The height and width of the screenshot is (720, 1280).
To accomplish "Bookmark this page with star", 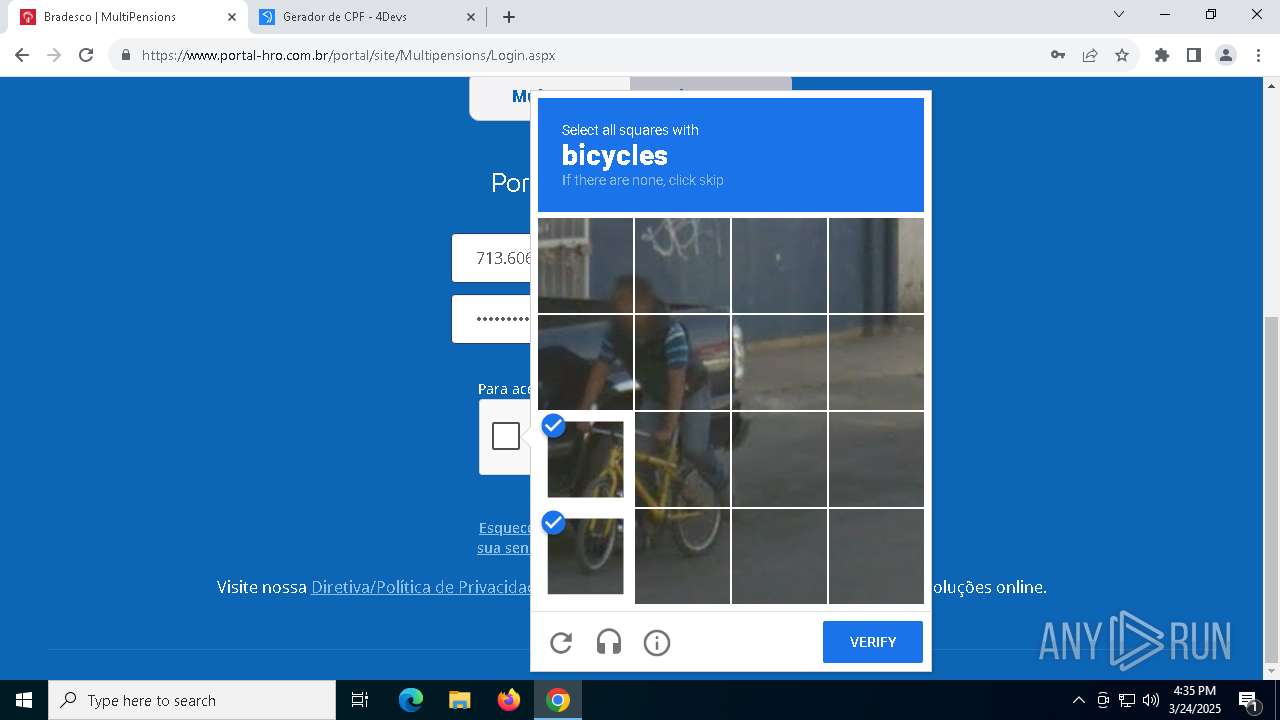I will point(1122,55).
